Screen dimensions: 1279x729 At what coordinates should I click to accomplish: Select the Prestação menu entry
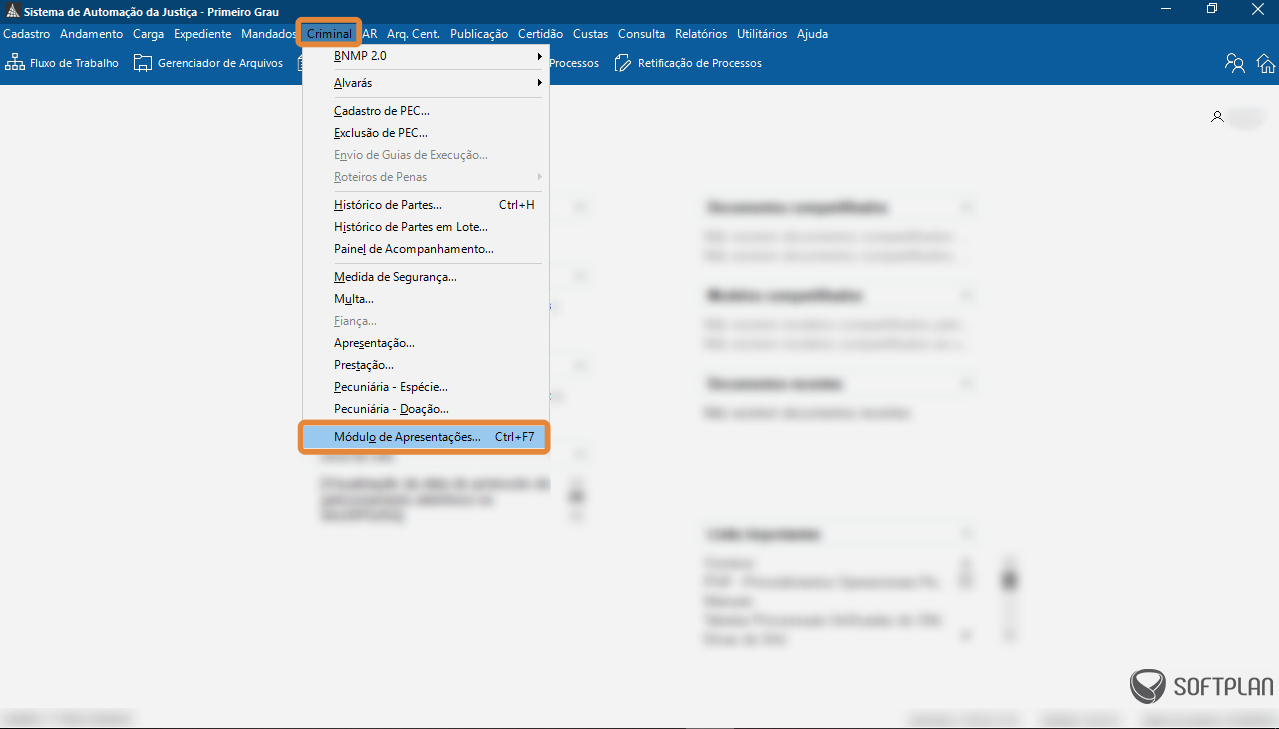(425, 365)
